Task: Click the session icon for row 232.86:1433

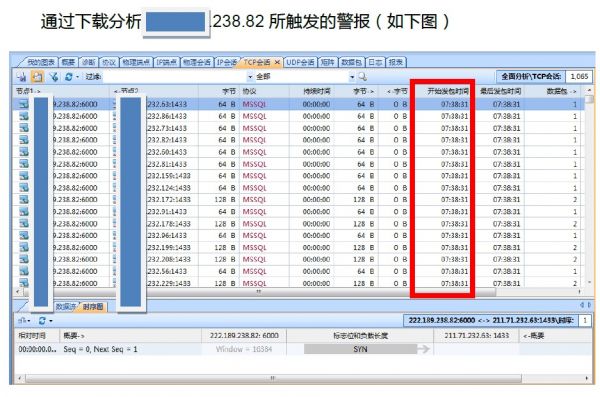Action: (x=24, y=116)
